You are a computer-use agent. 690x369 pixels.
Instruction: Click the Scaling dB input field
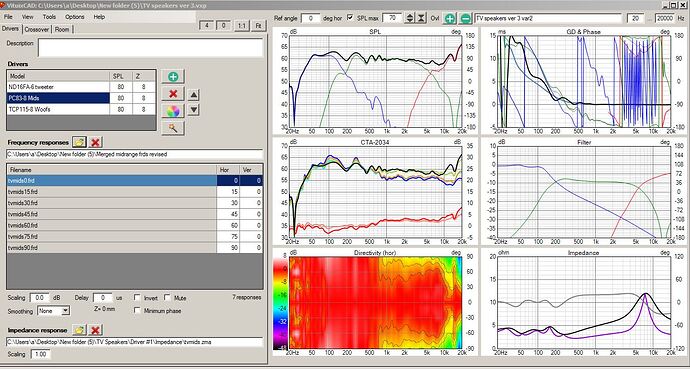[x=39, y=298]
